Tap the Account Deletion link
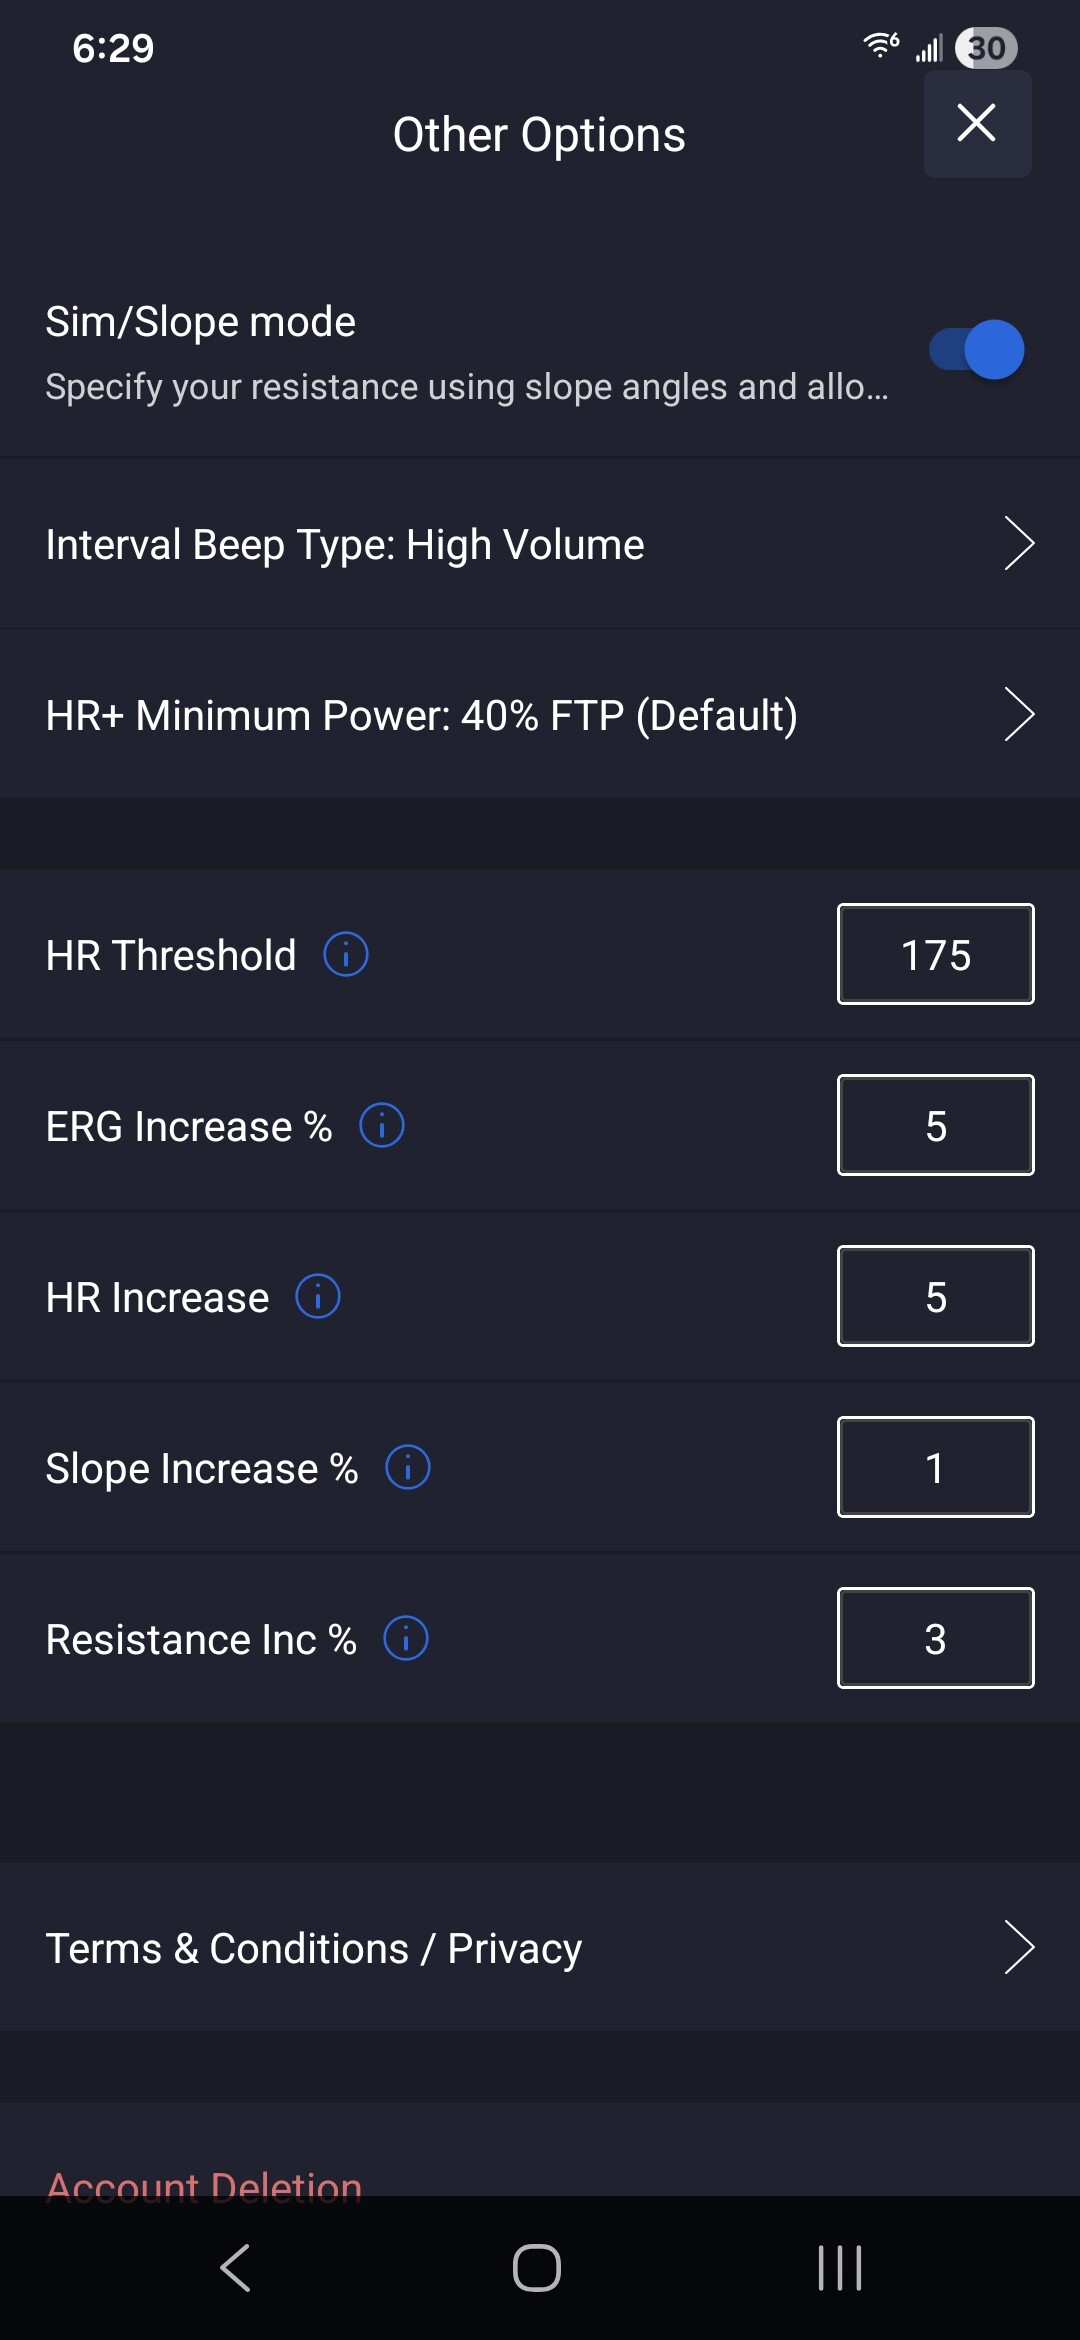Viewport: 1080px width, 2340px height. click(204, 2183)
